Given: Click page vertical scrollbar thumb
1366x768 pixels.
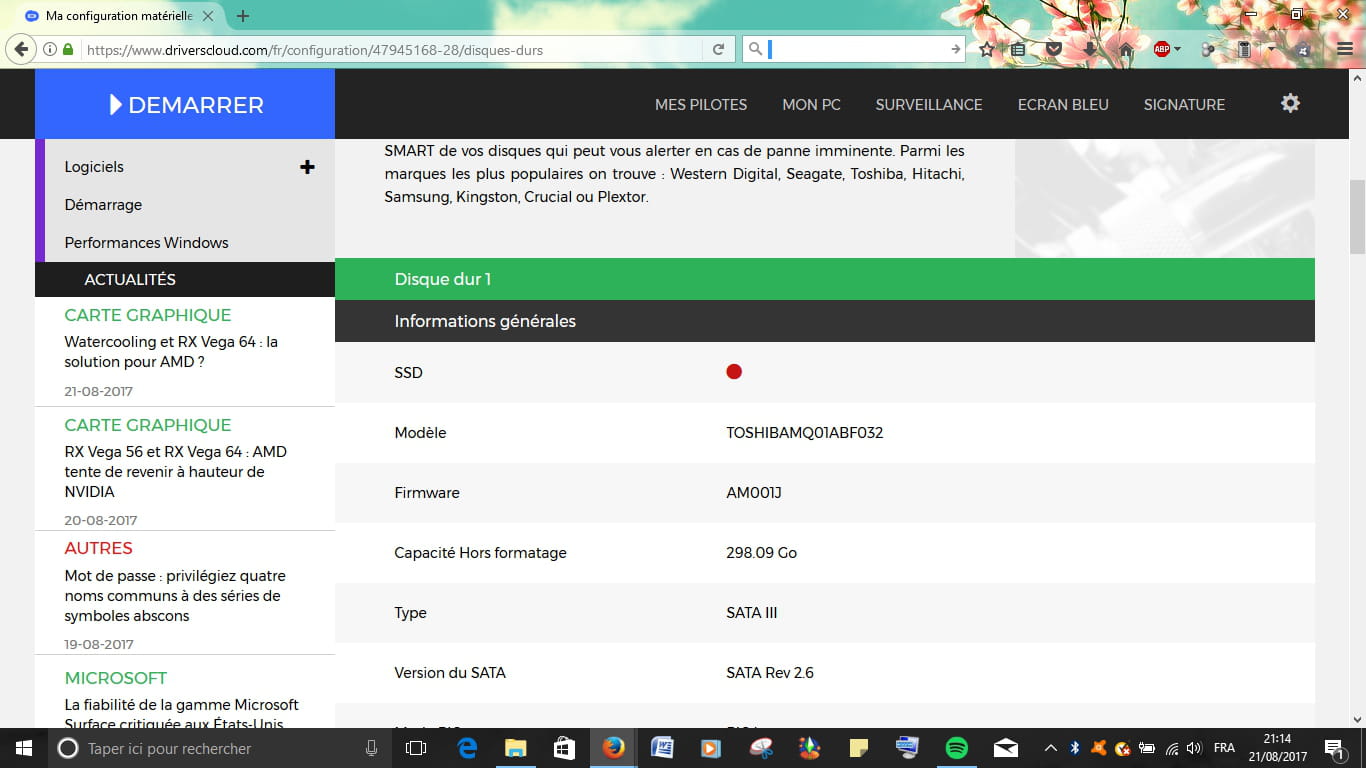Looking at the screenshot, I should [x=1357, y=216].
